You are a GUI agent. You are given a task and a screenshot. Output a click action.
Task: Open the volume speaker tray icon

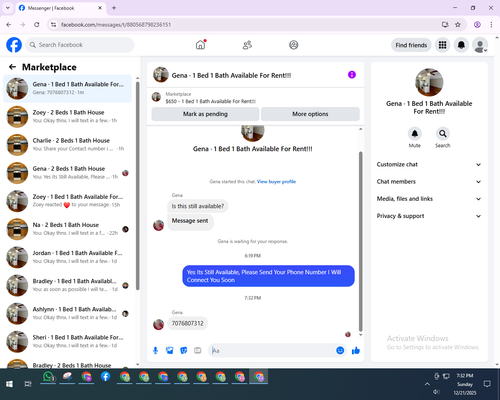pyautogui.click(x=436, y=392)
